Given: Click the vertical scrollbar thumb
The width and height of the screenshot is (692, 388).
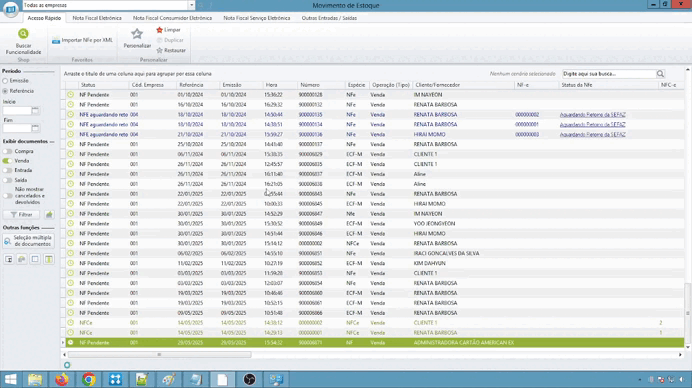Looking at the screenshot, I should [688, 313].
